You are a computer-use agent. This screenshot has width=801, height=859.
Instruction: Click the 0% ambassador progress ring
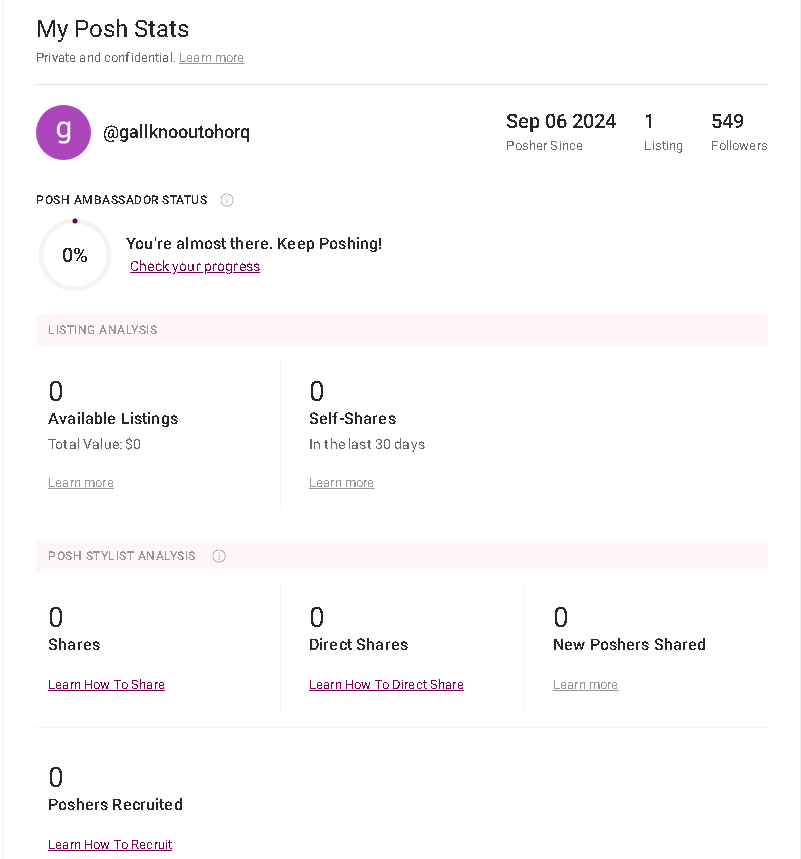[75, 255]
